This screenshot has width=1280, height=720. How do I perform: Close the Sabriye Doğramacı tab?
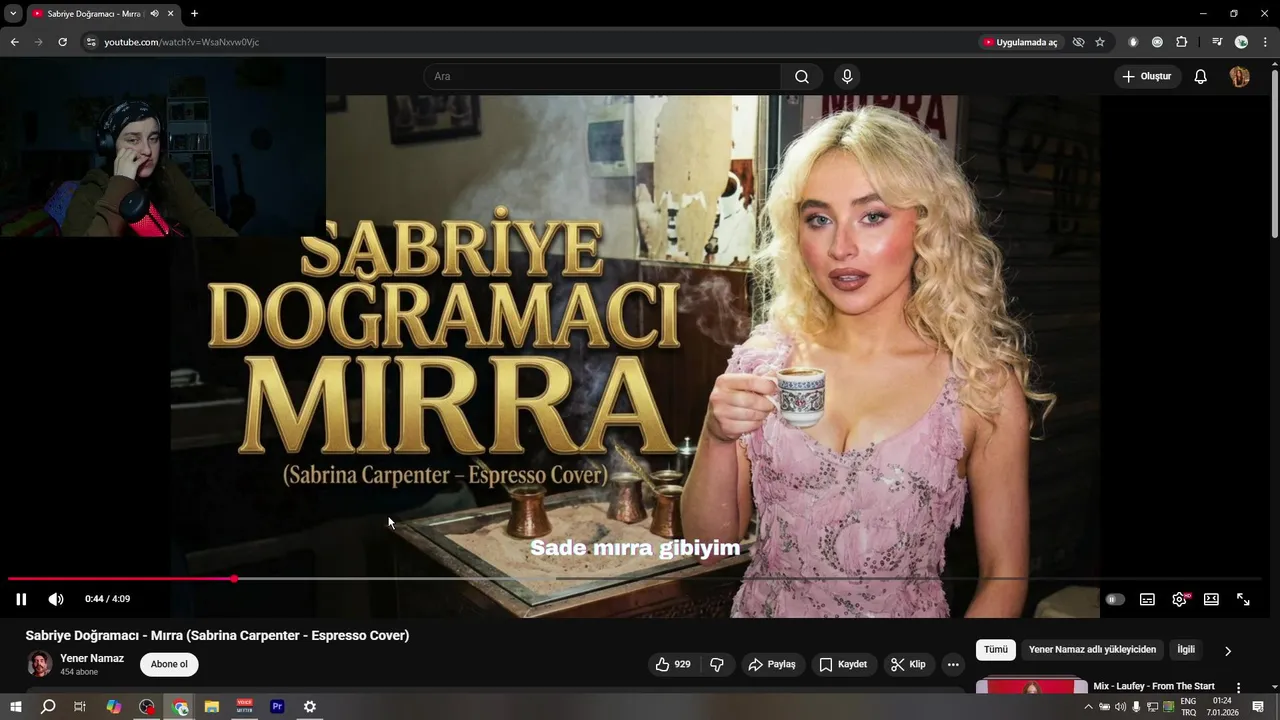171,13
